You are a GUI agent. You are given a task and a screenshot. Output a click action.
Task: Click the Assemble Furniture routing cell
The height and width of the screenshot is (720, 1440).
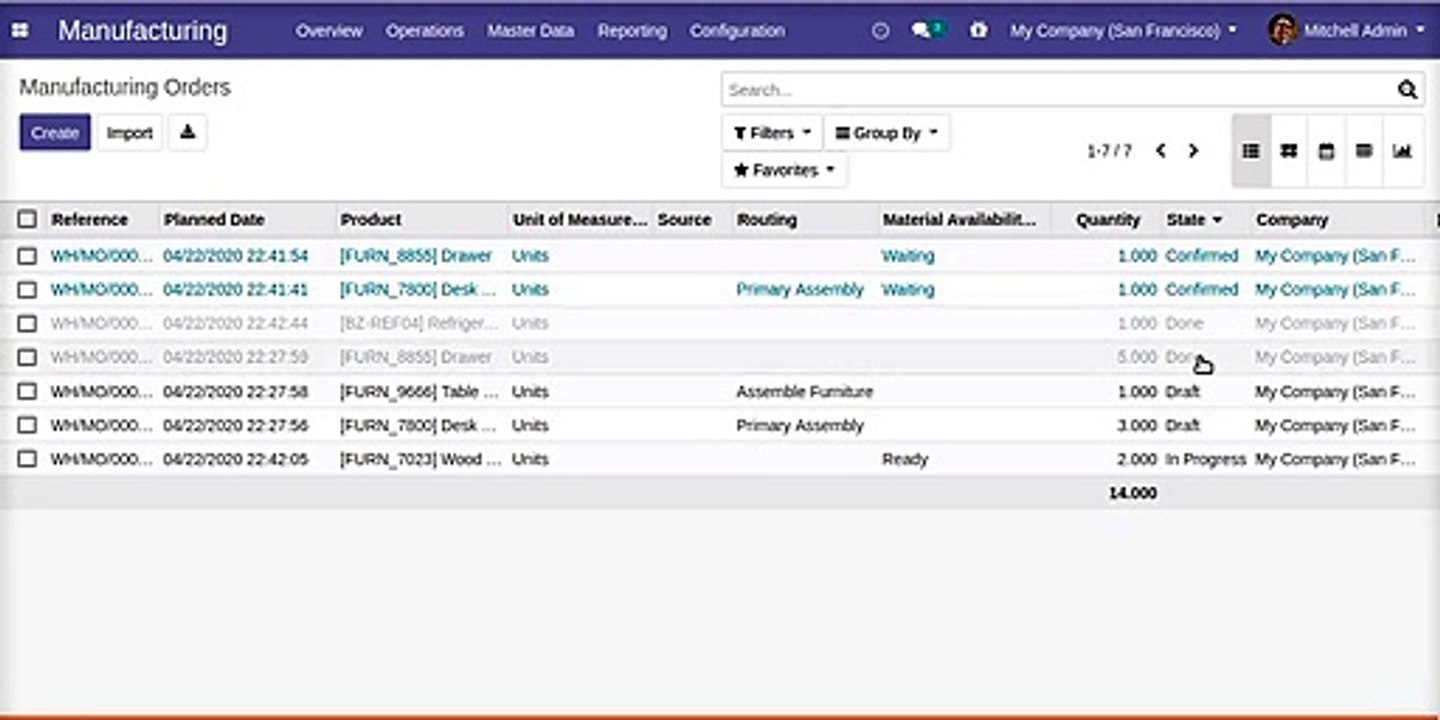pos(805,392)
